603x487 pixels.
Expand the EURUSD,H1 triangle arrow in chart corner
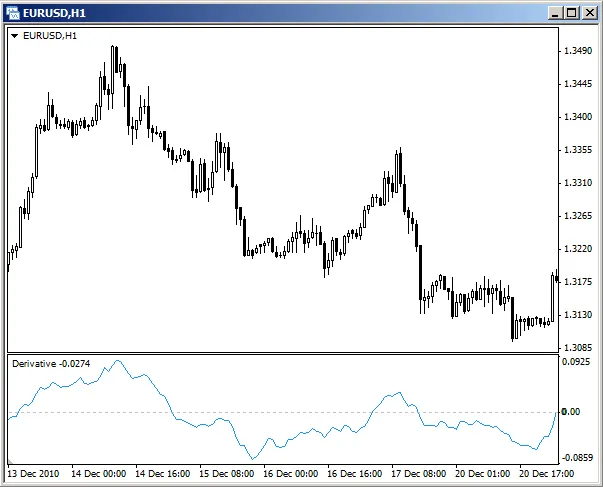click(16, 36)
